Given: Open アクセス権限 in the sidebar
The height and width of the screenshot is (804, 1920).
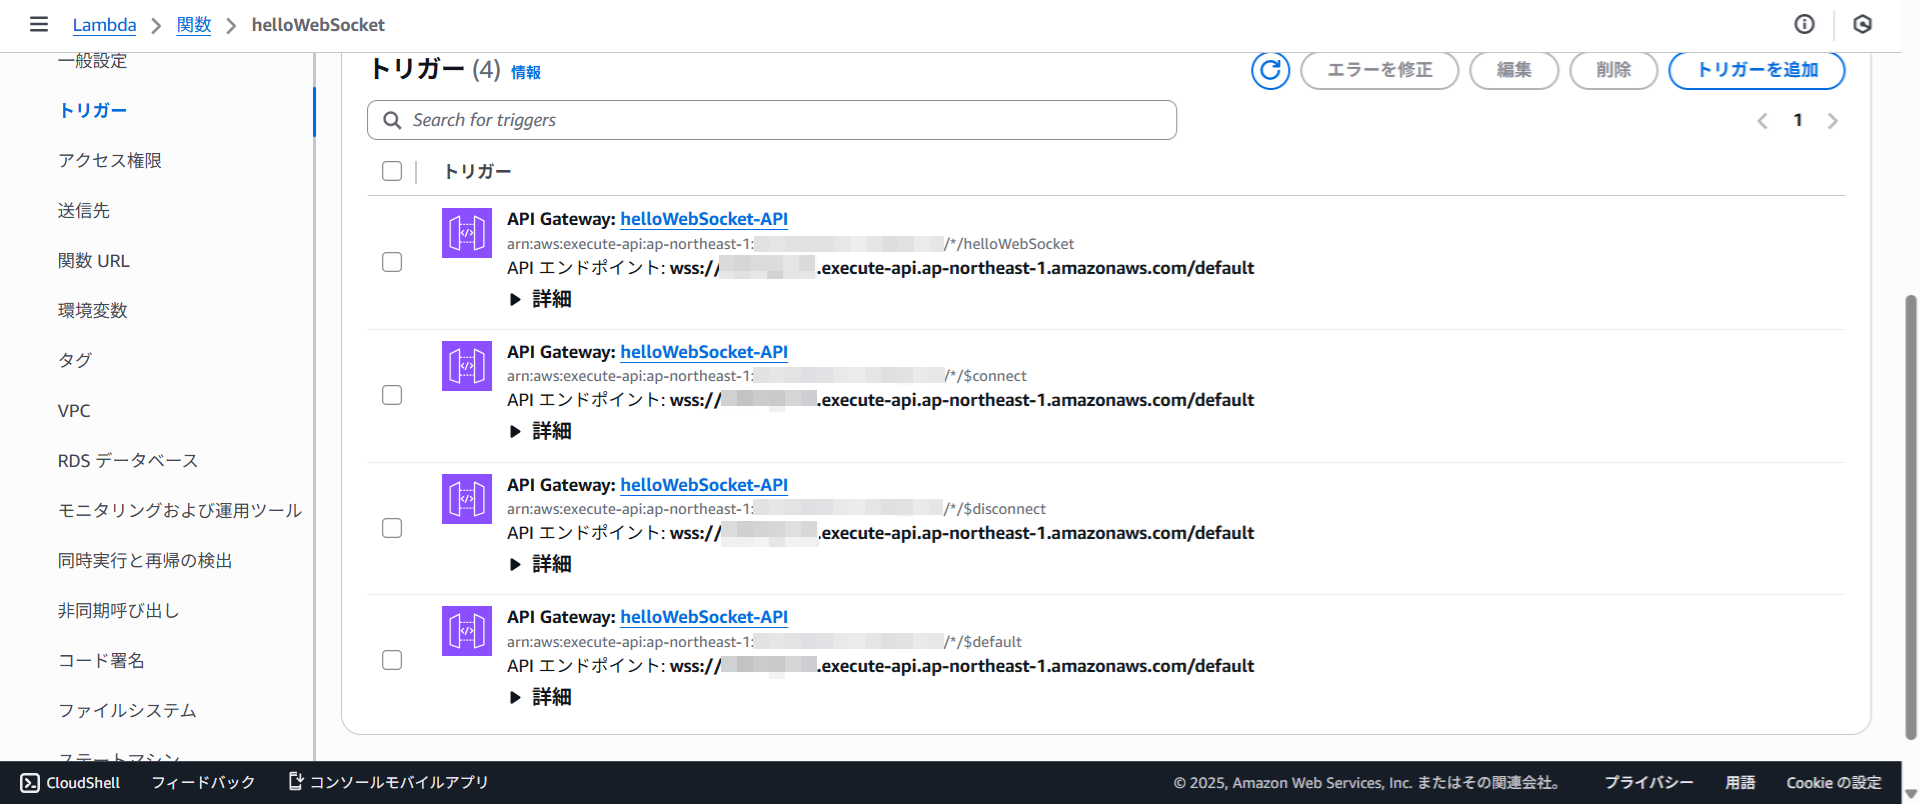Looking at the screenshot, I should [x=110, y=160].
